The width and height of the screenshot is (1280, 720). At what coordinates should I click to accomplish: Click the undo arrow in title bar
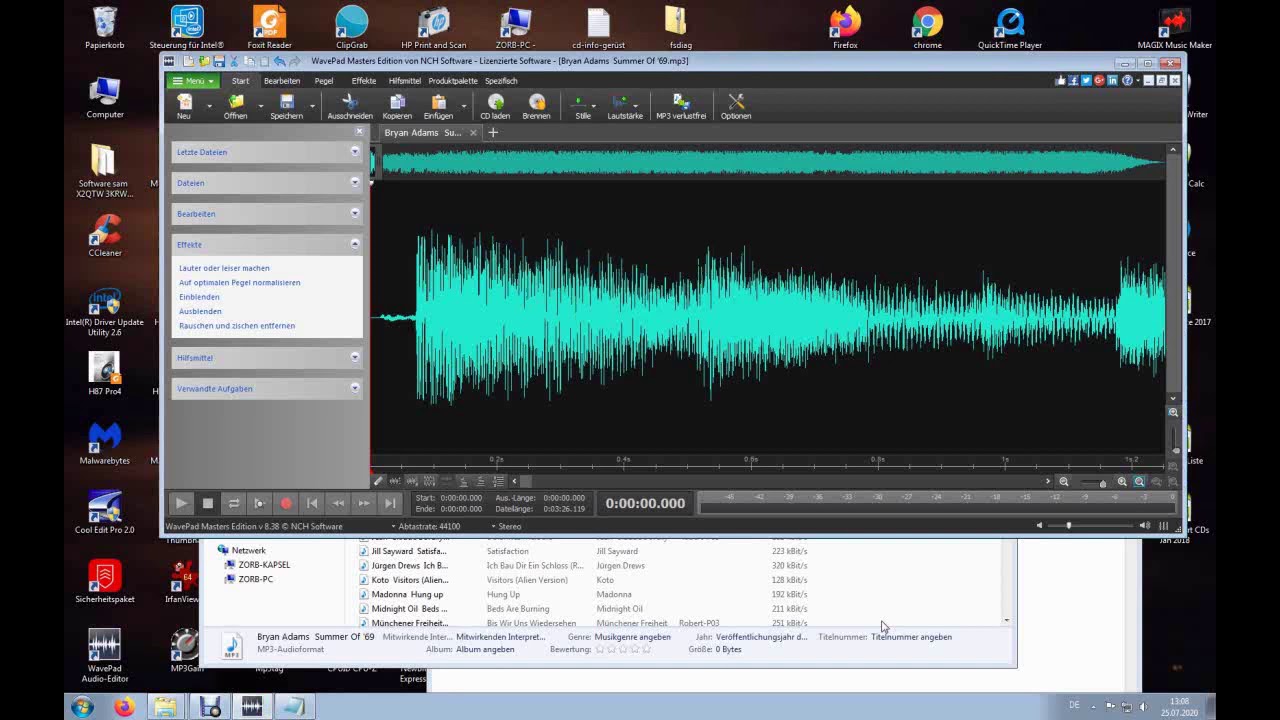pos(280,61)
